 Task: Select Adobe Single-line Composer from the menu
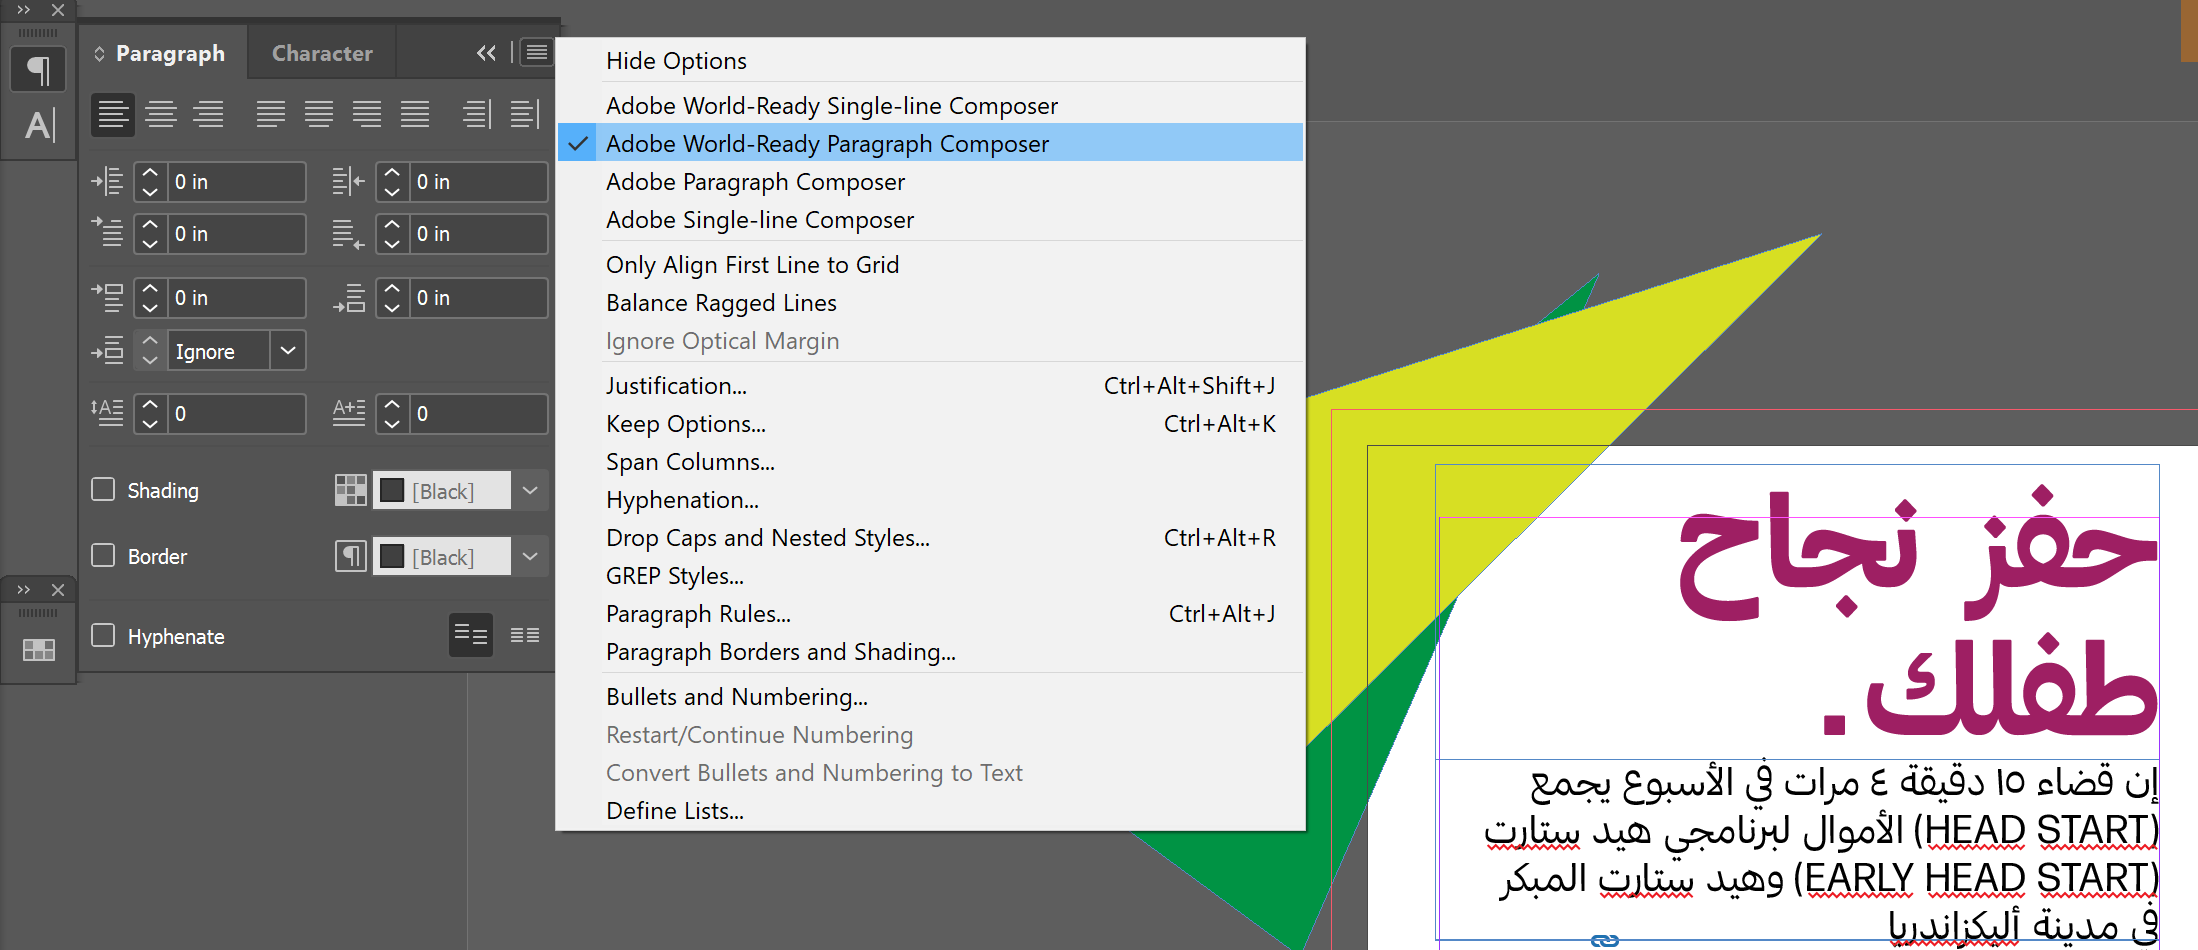coord(760,219)
